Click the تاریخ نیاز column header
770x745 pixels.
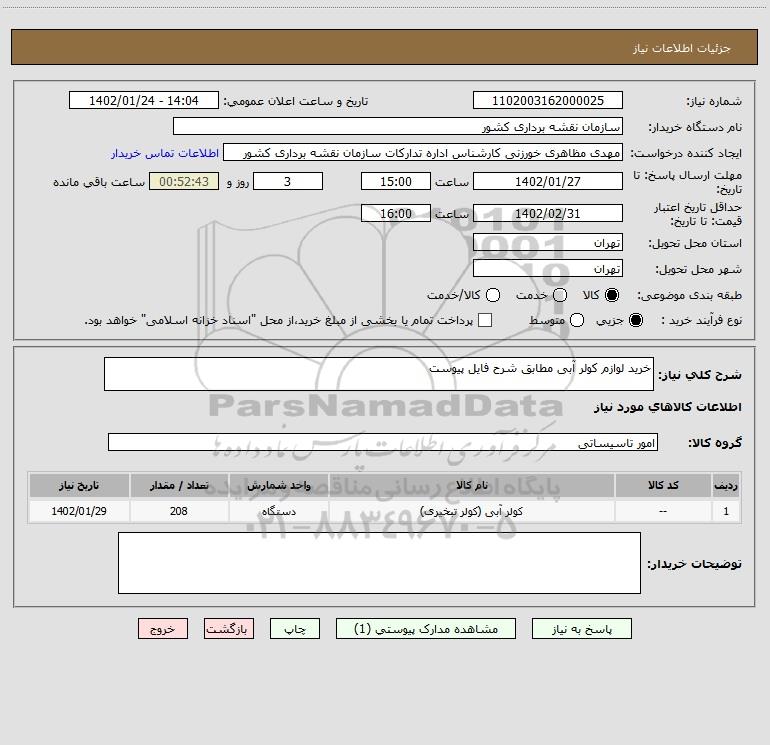click(x=79, y=485)
